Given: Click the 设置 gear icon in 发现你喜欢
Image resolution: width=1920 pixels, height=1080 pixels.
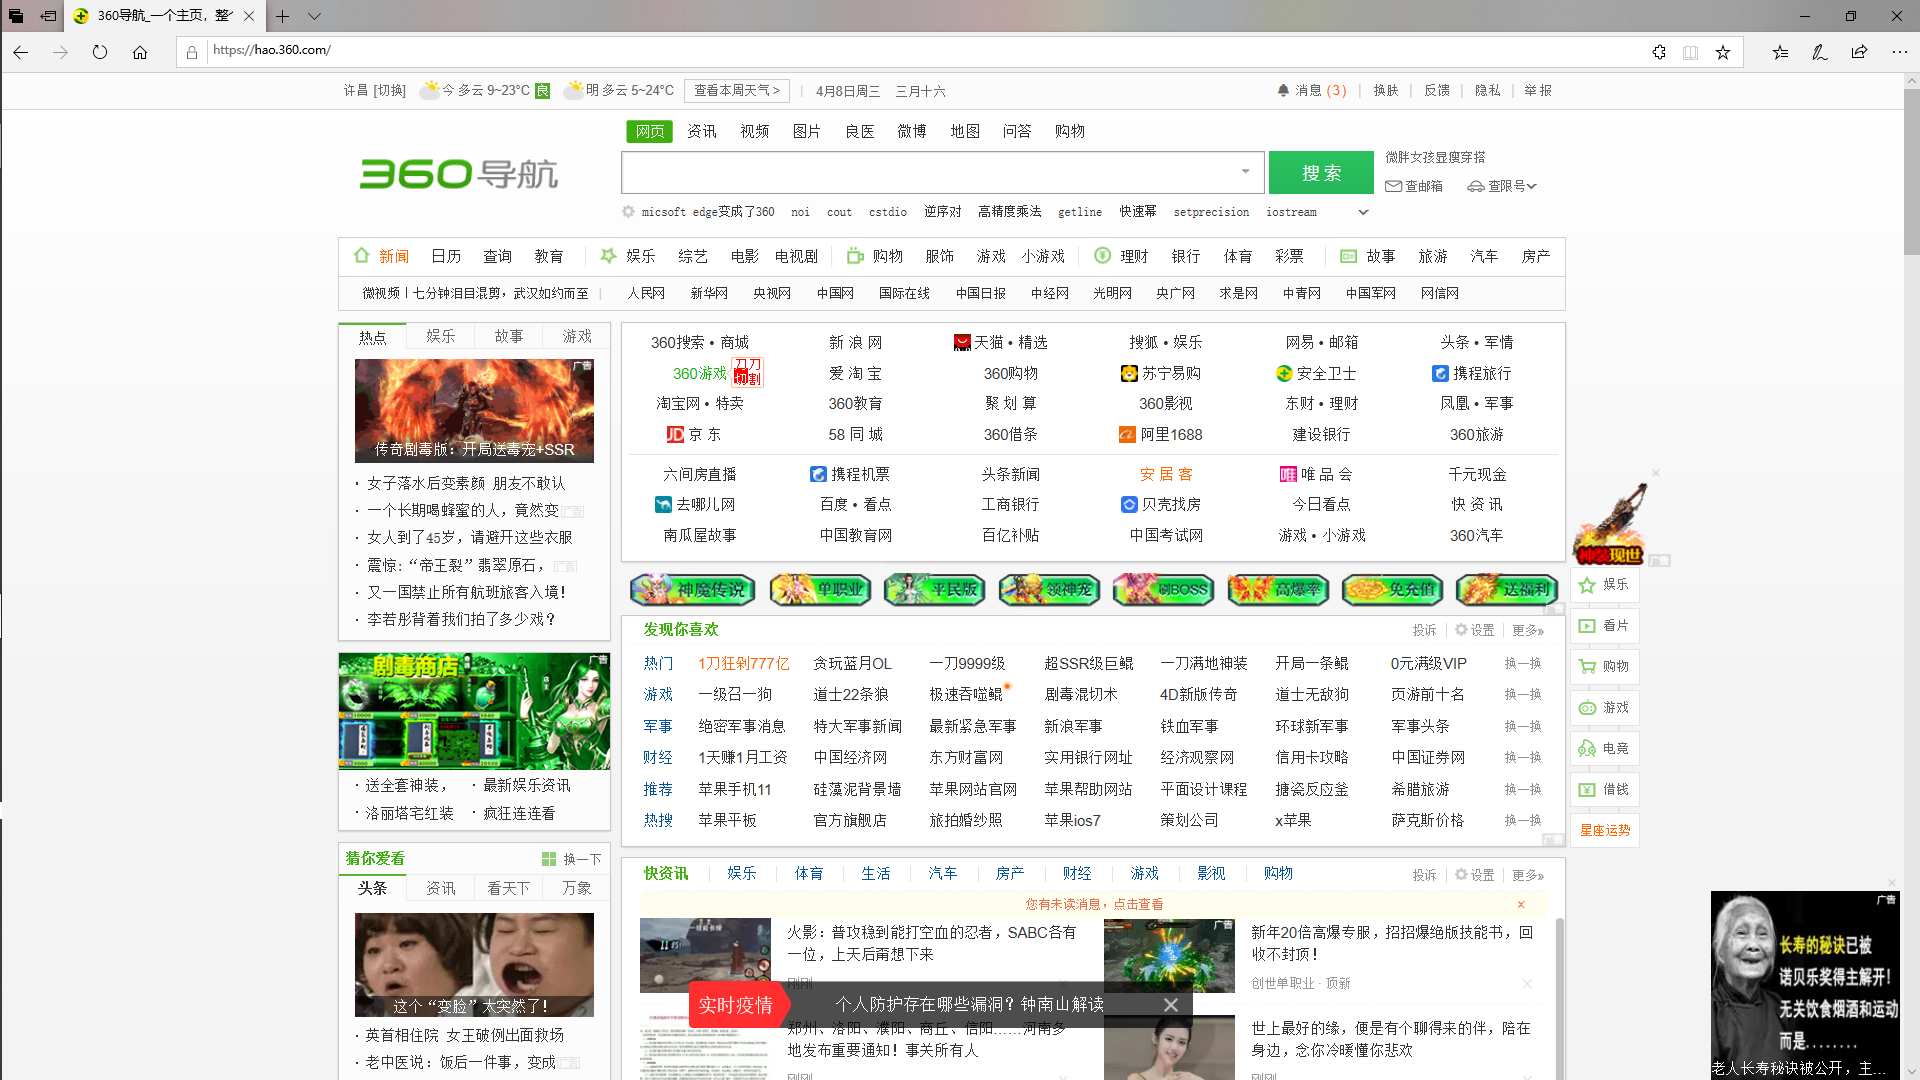Looking at the screenshot, I should click(1460, 630).
